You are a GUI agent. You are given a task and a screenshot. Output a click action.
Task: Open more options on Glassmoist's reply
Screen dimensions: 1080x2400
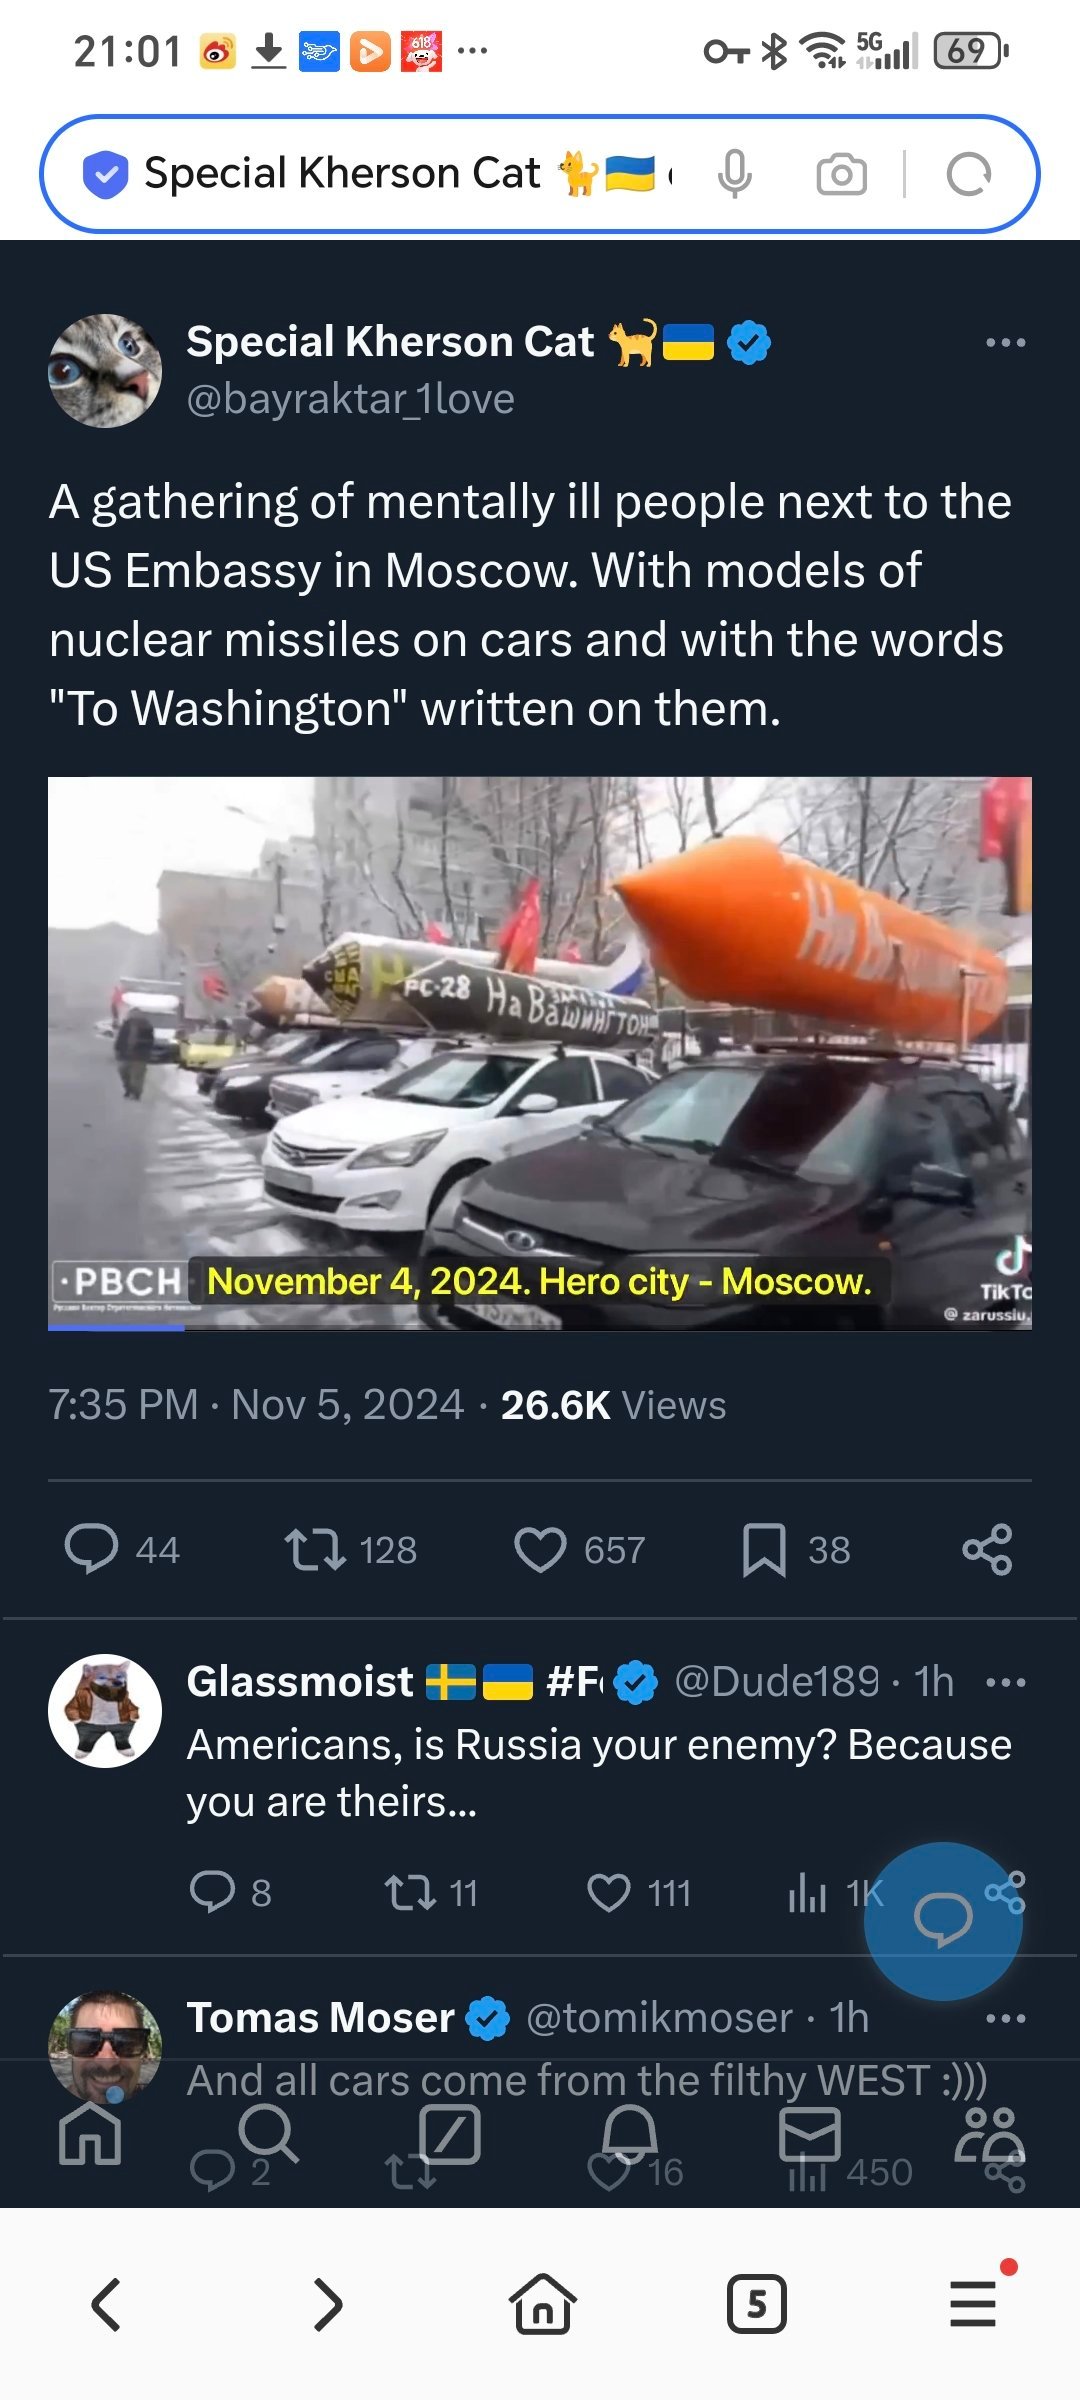pos(1005,1682)
